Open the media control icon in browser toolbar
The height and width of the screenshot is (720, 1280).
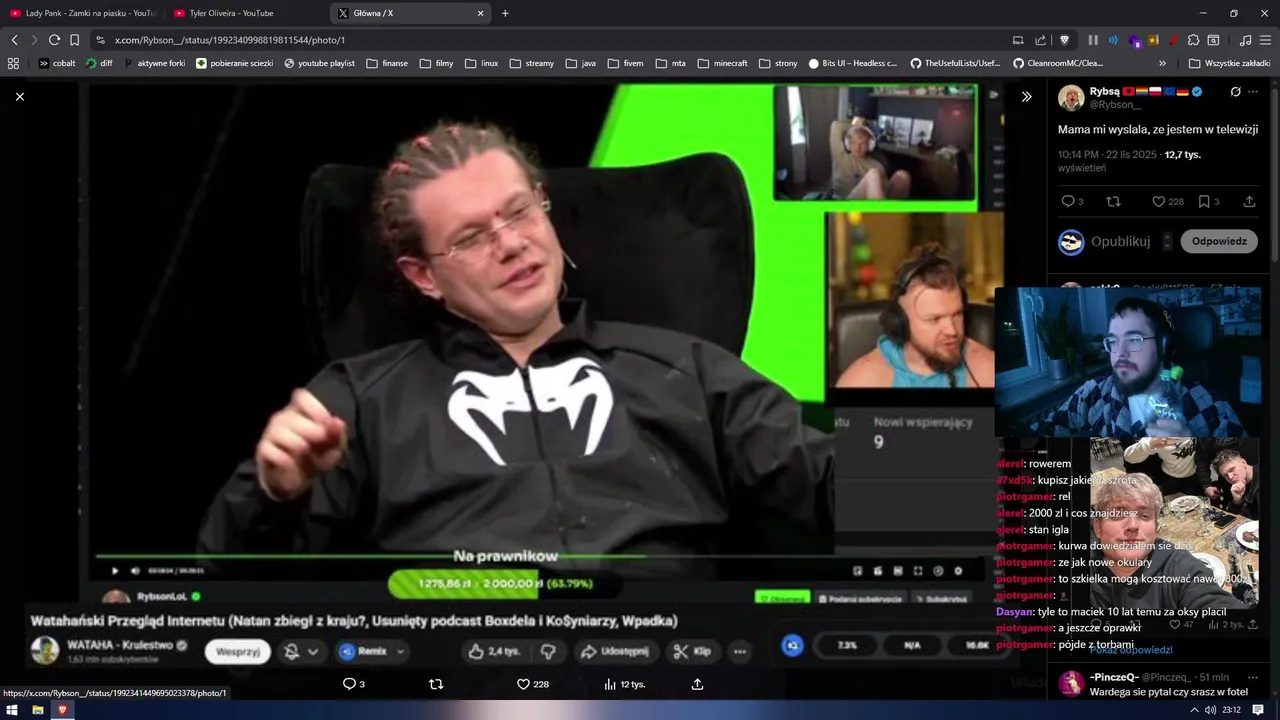tap(1245, 40)
